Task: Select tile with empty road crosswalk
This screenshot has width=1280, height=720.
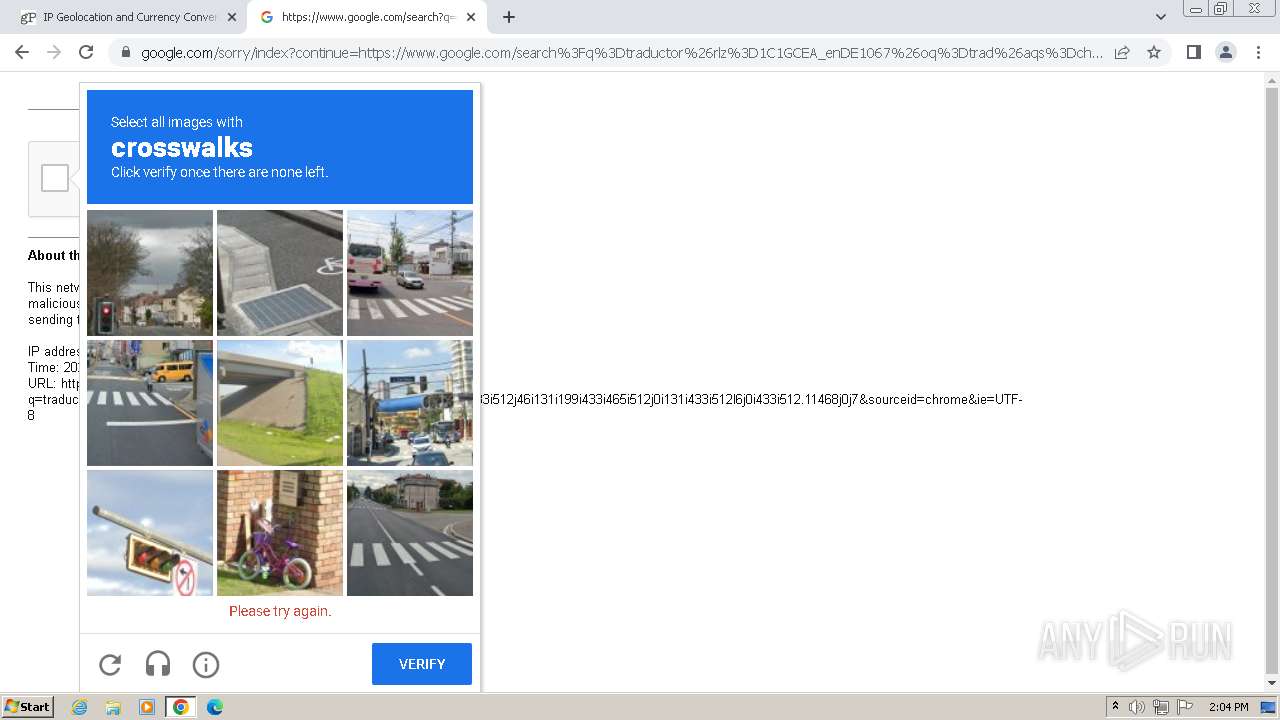Action: pyautogui.click(x=410, y=533)
